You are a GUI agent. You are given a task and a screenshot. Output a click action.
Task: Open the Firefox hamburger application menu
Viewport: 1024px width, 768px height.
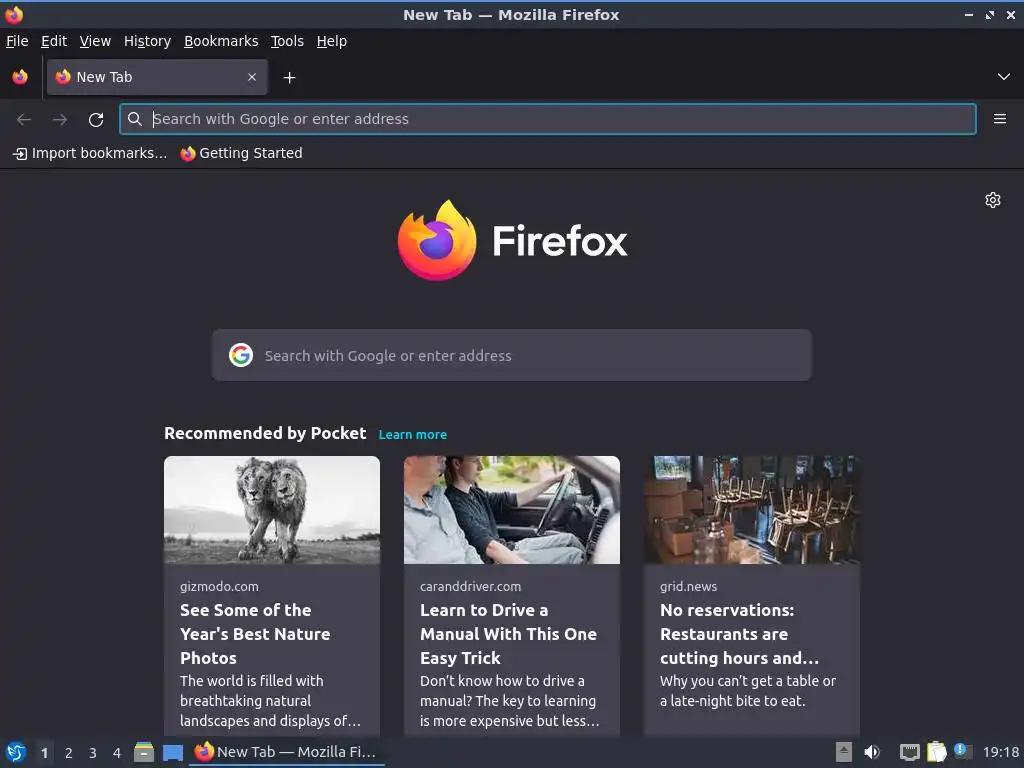(999, 119)
